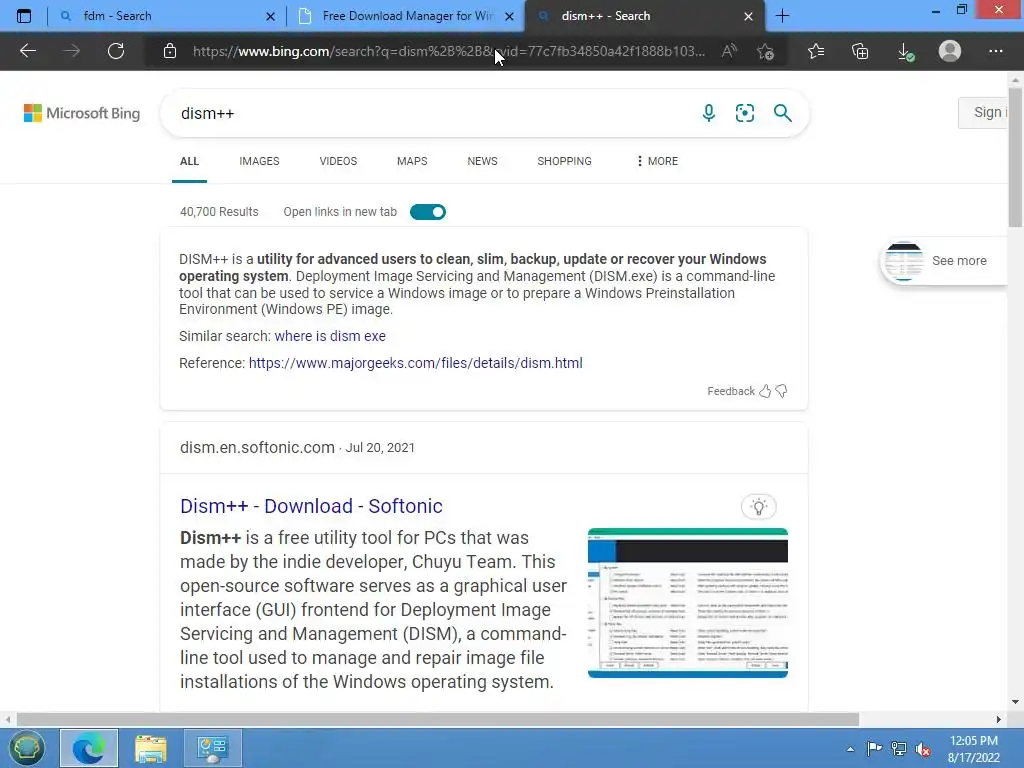Viewport: 1024px width, 768px height.
Task: Switch to SHOPPING results
Action: 564,161
